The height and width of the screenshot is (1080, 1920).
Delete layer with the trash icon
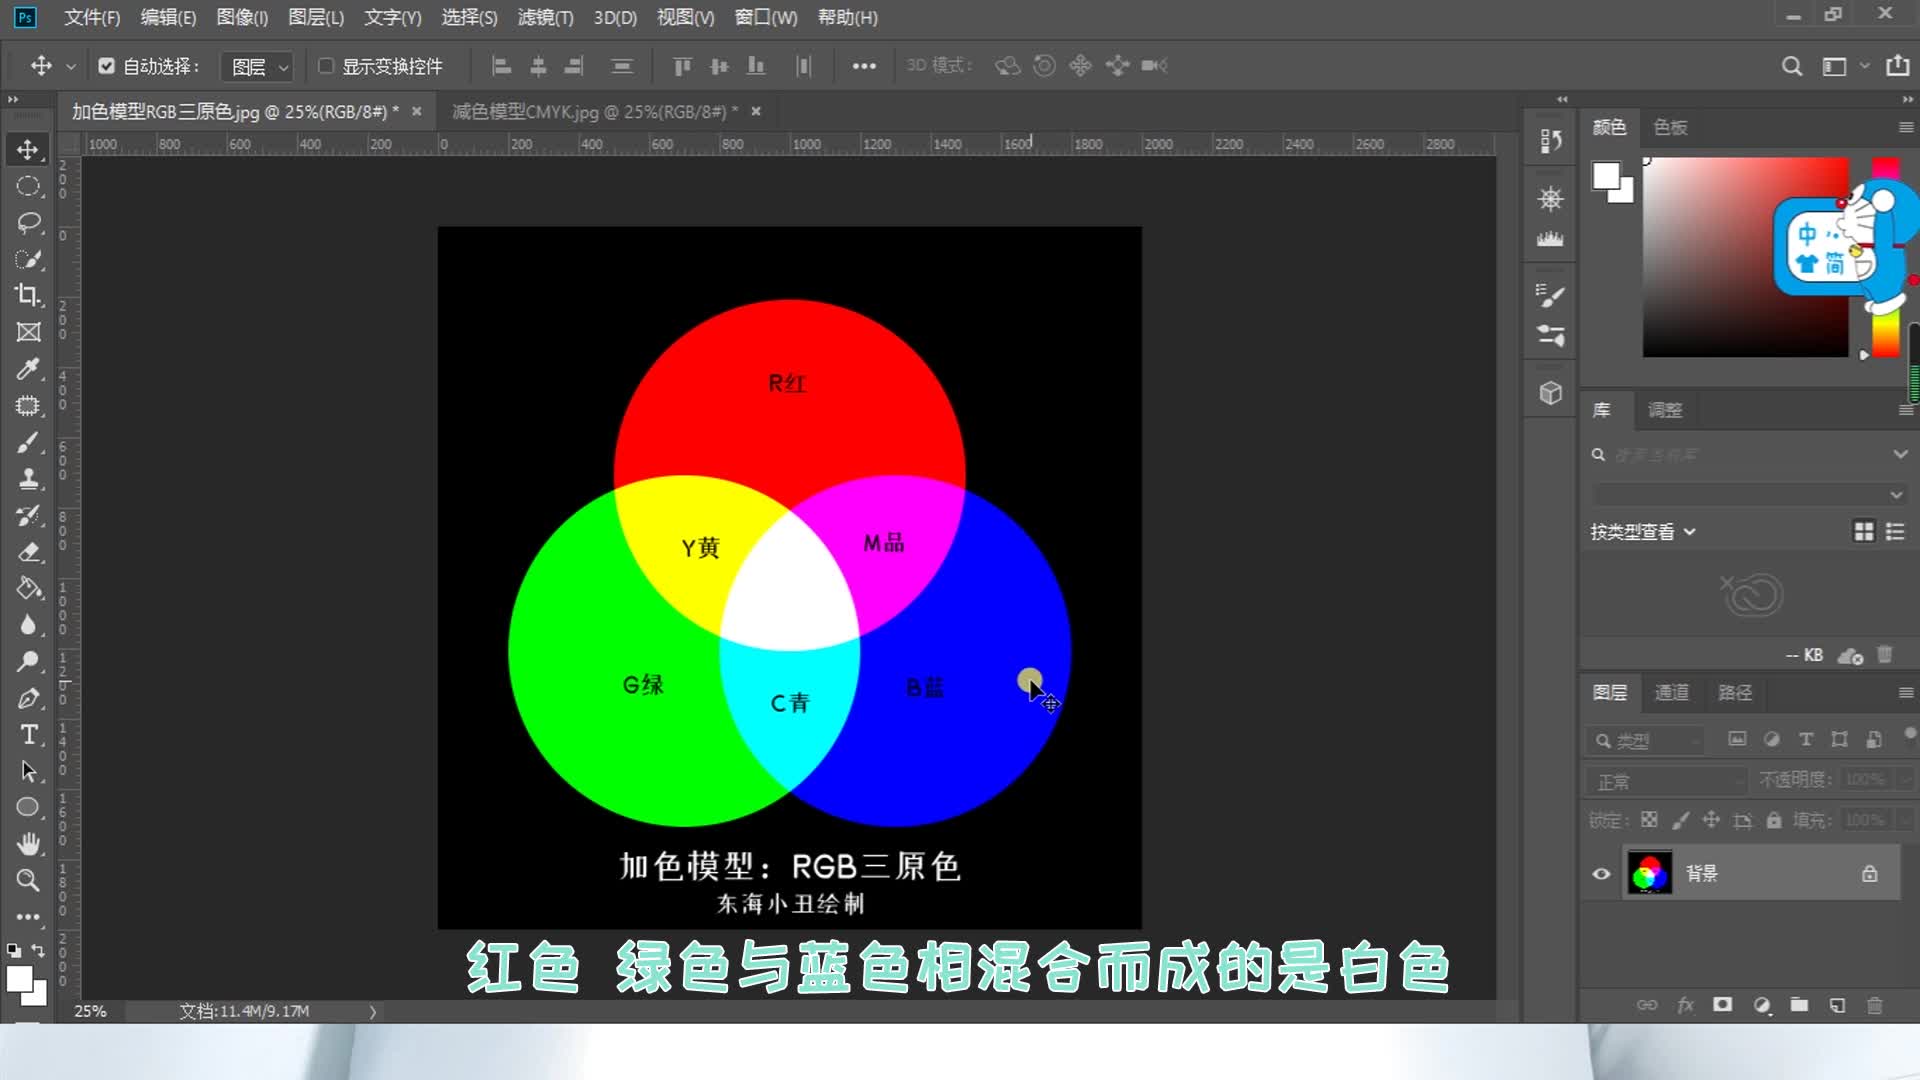click(x=1875, y=1005)
